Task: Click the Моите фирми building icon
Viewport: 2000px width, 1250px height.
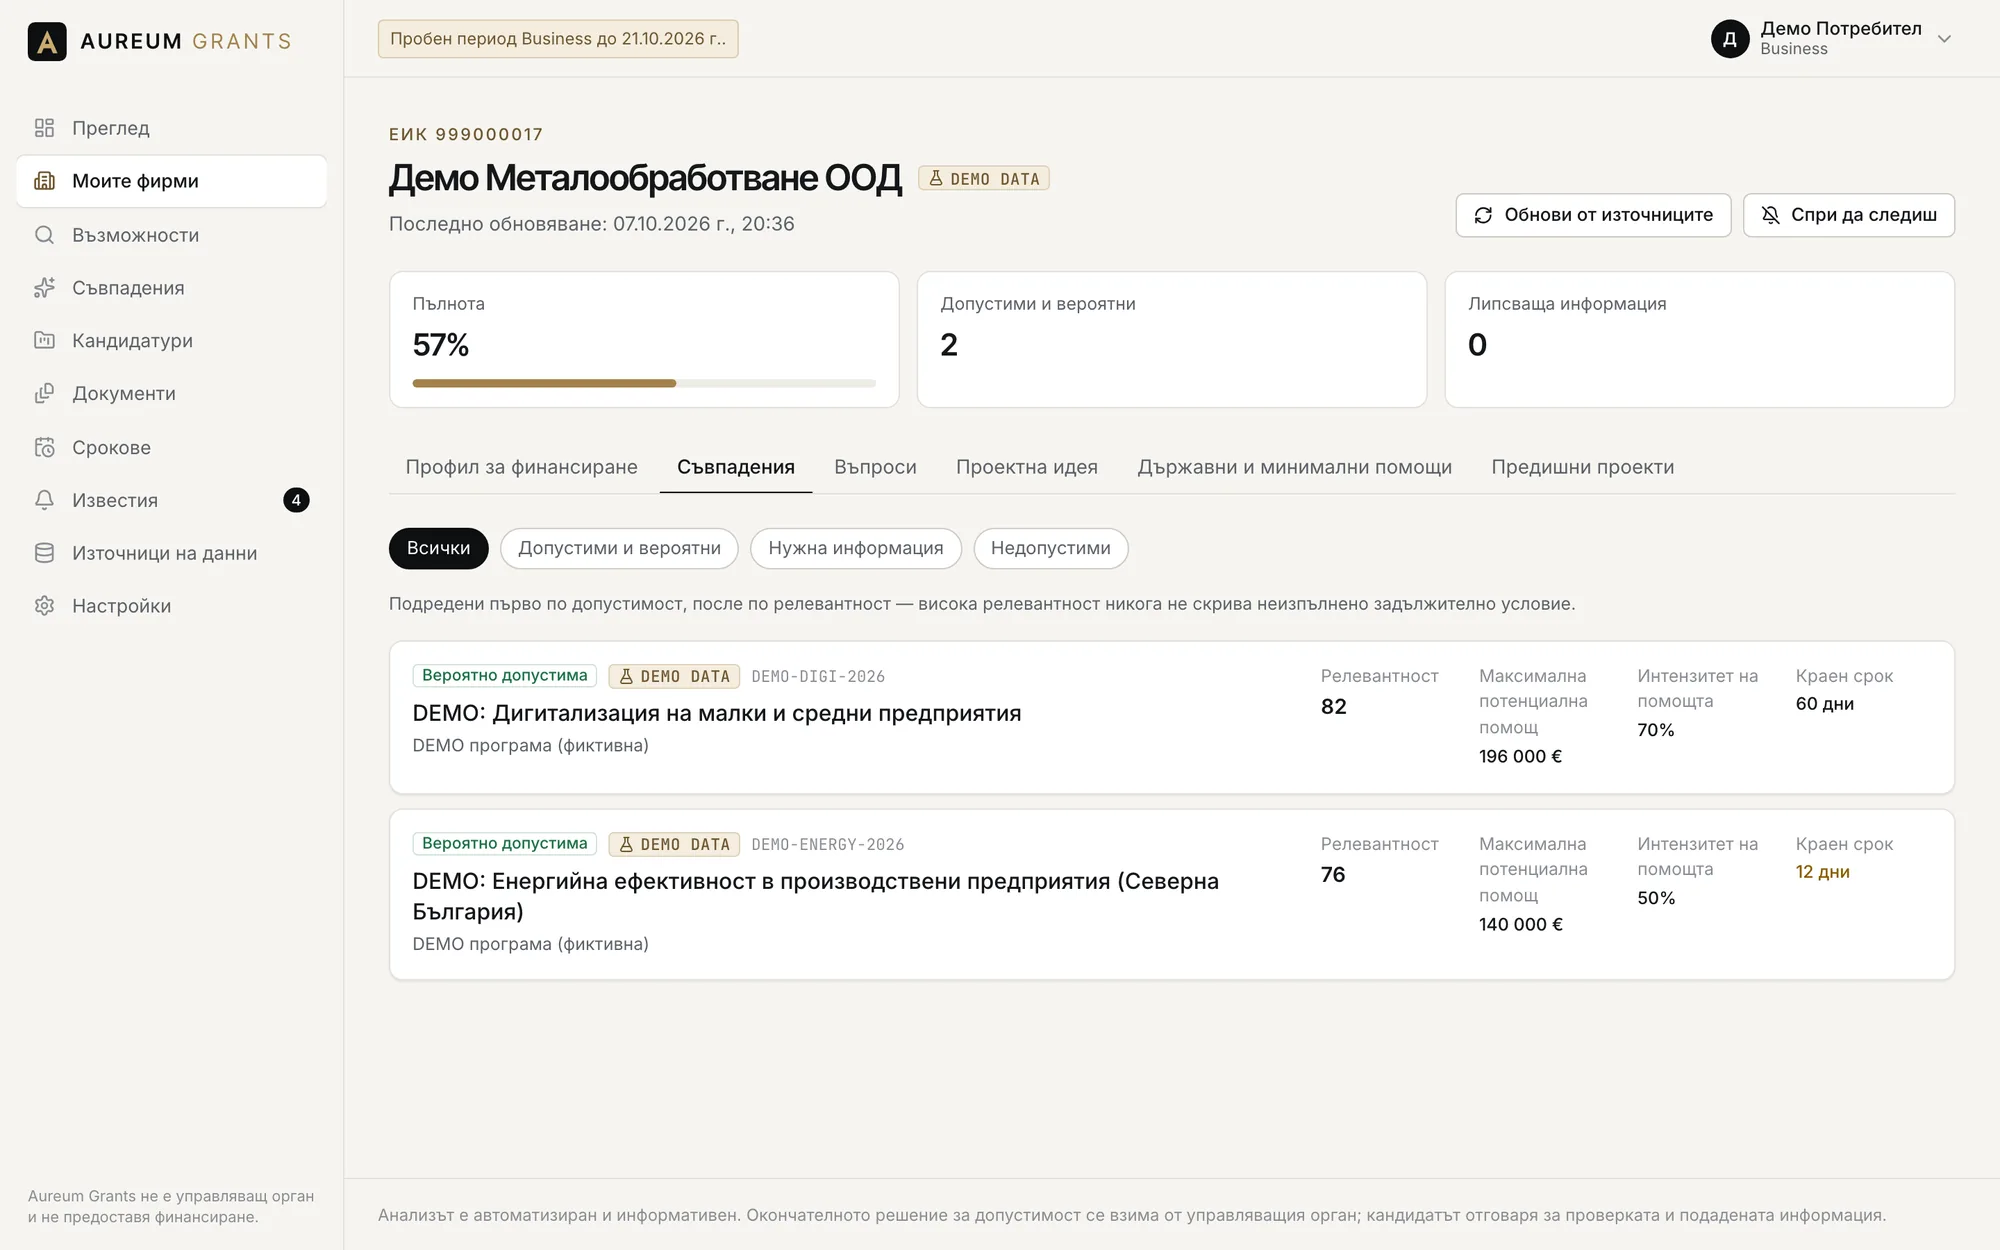Action: pos(44,181)
